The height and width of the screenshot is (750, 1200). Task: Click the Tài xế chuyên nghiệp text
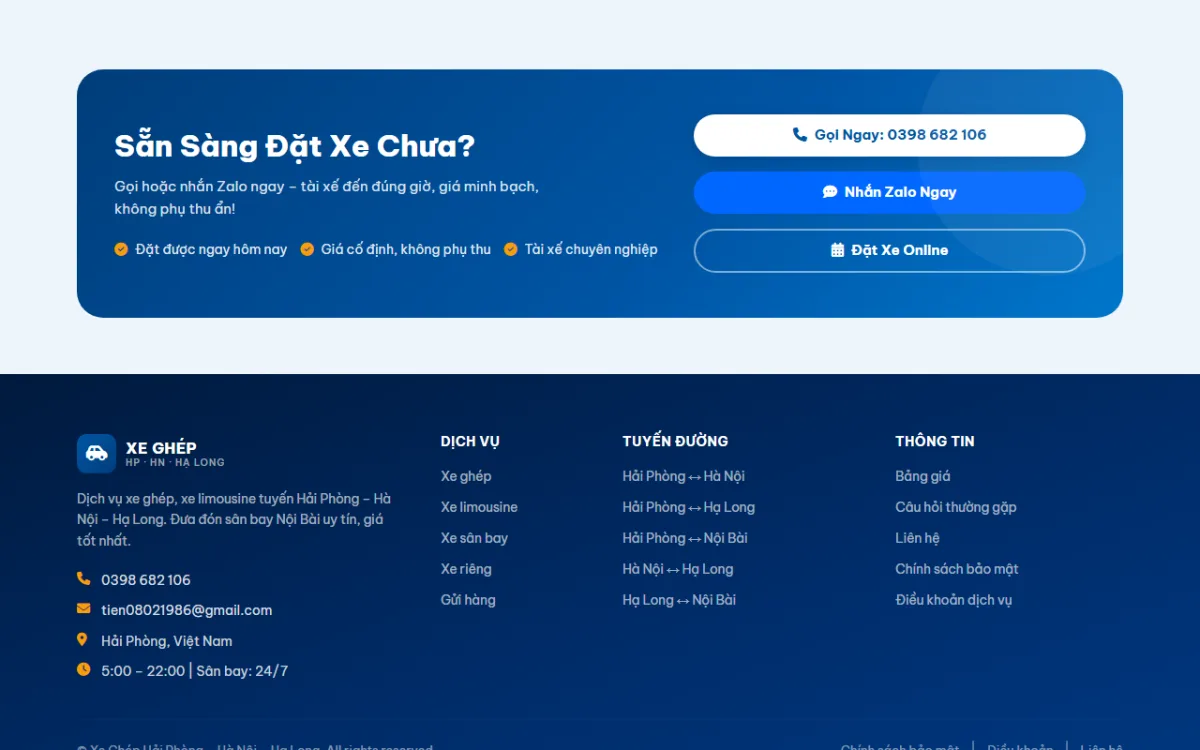(591, 249)
